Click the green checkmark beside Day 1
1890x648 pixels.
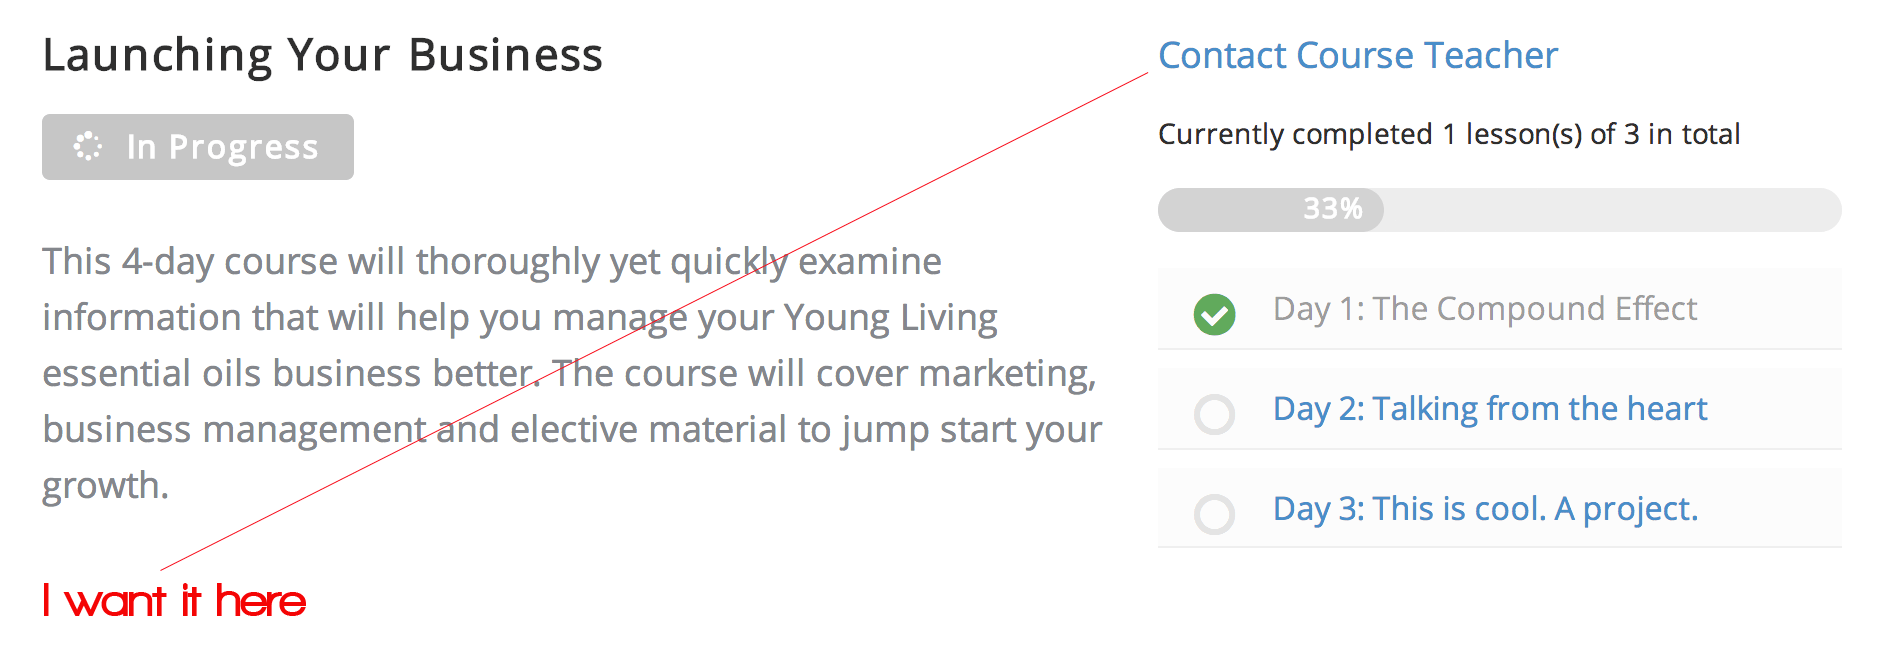point(1214,314)
